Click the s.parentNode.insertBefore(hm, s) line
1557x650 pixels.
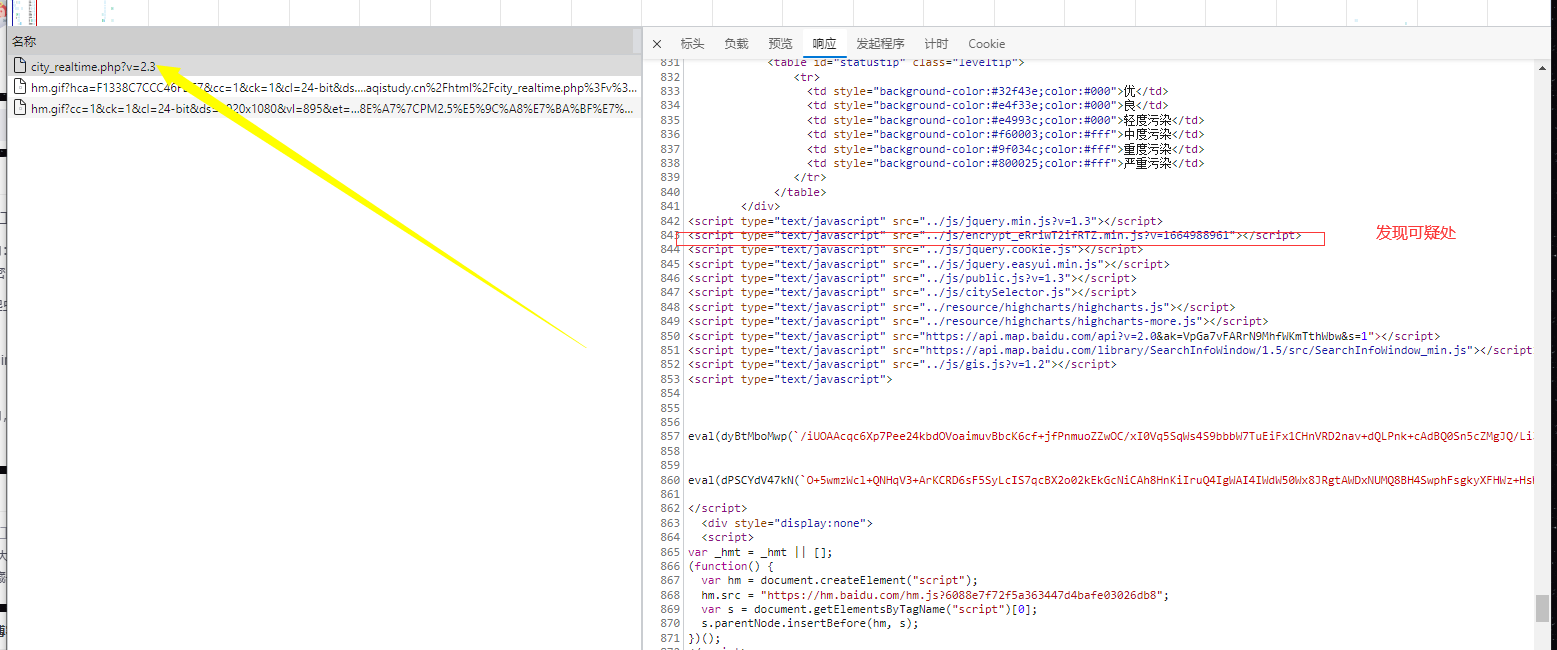pos(809,624)
